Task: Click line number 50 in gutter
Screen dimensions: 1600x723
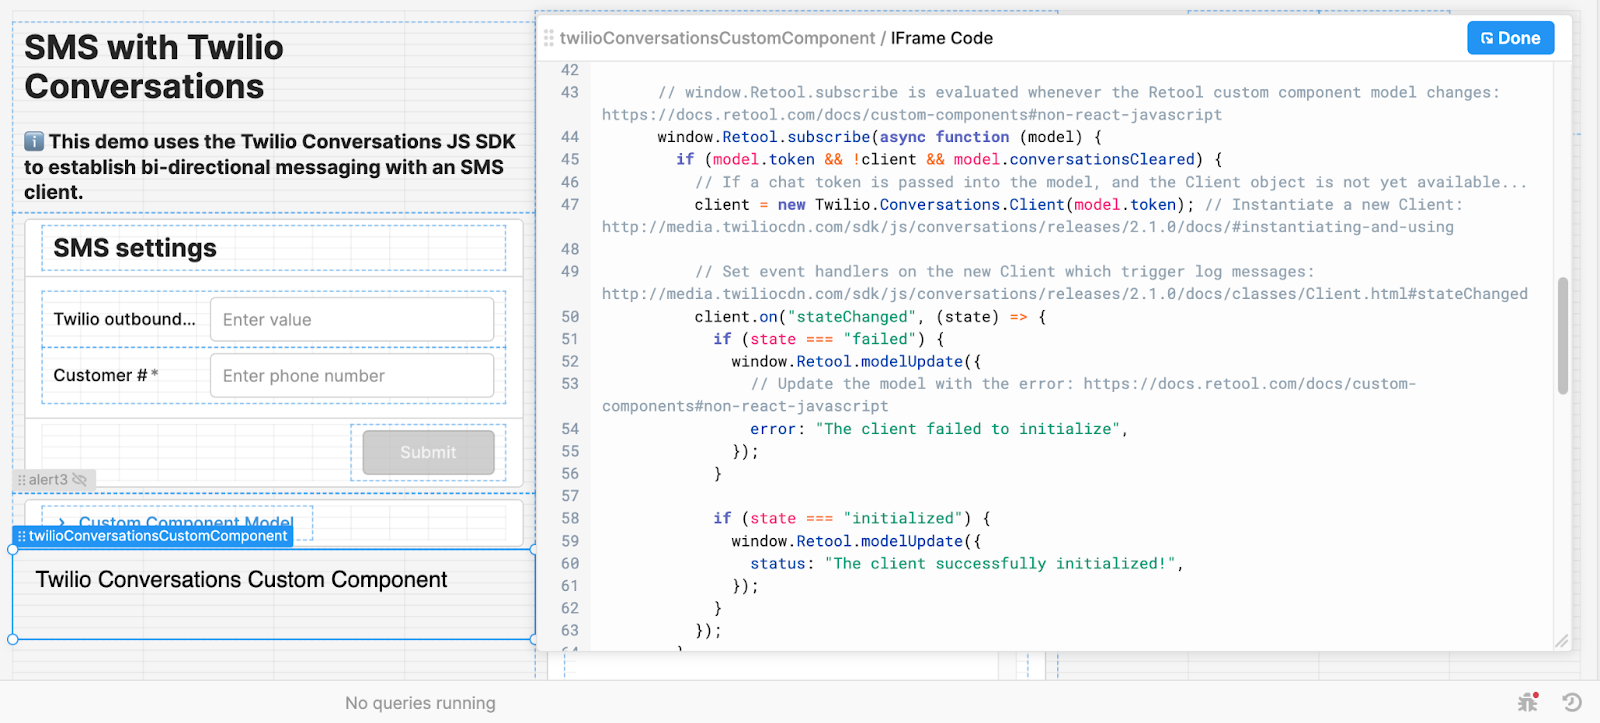Action: [x=570, y=316]
